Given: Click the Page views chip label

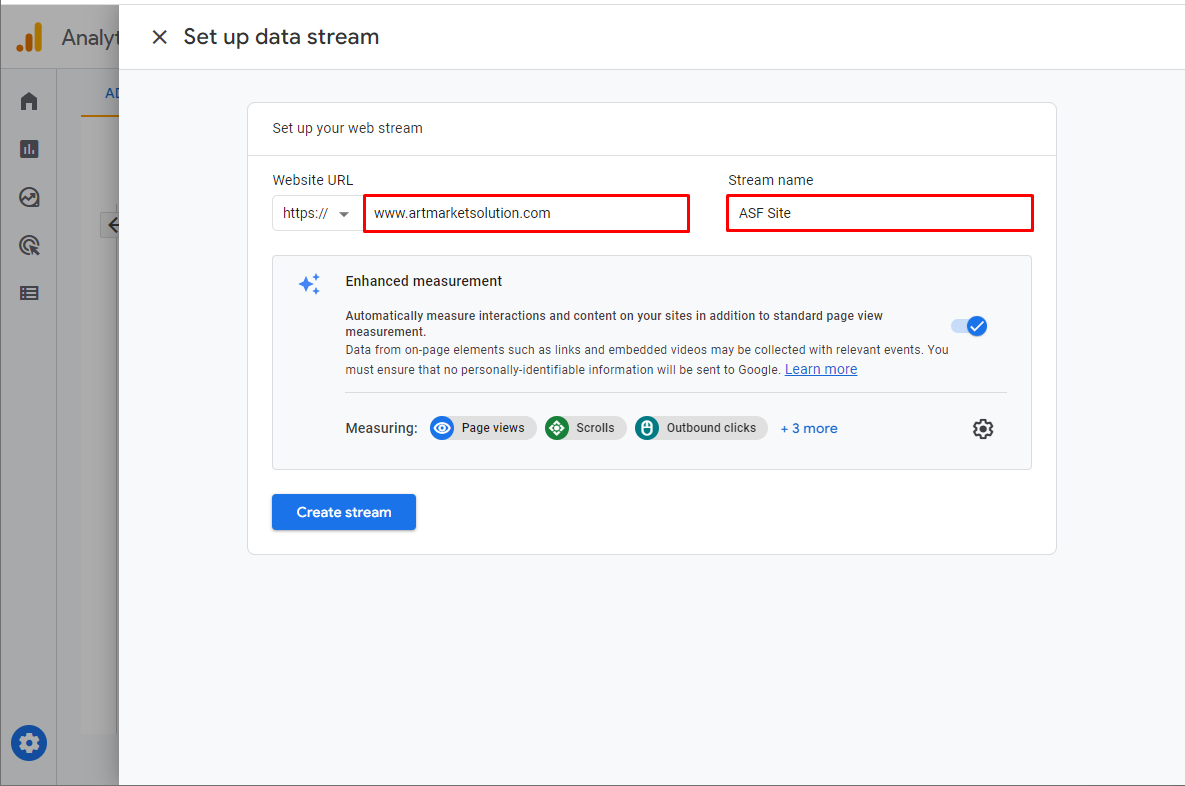Looking at the screenshot, I should click(493, 428).
